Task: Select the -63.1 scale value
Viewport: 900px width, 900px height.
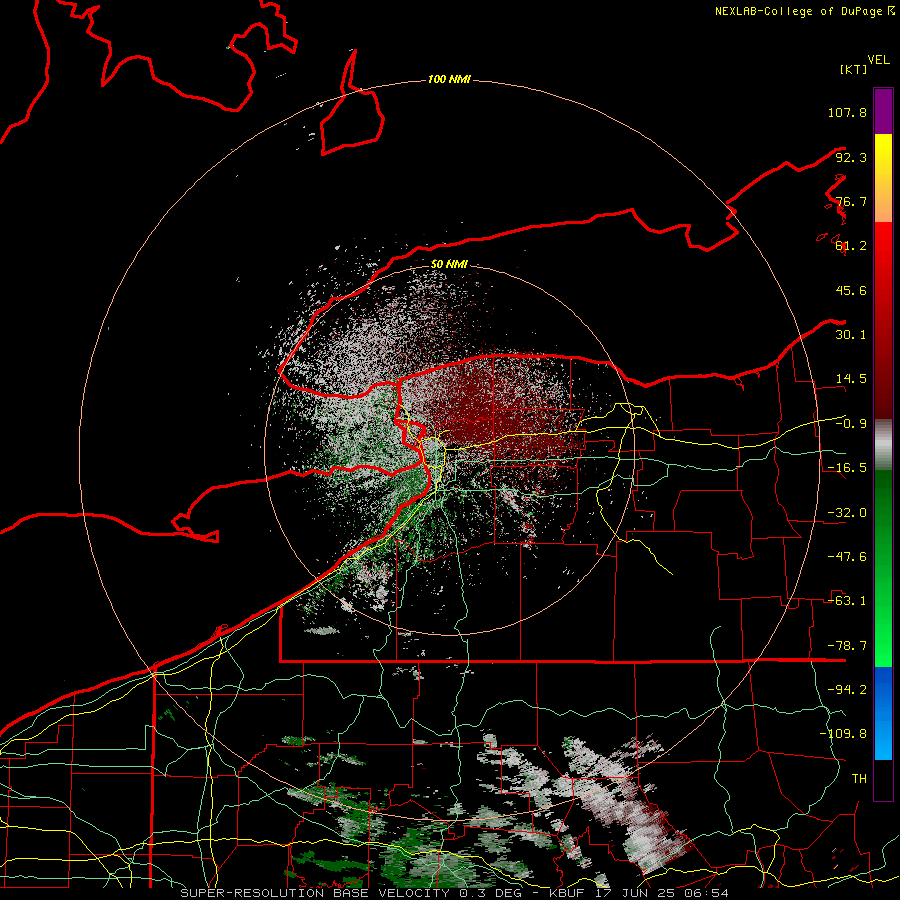Action: tap(847, 601)
